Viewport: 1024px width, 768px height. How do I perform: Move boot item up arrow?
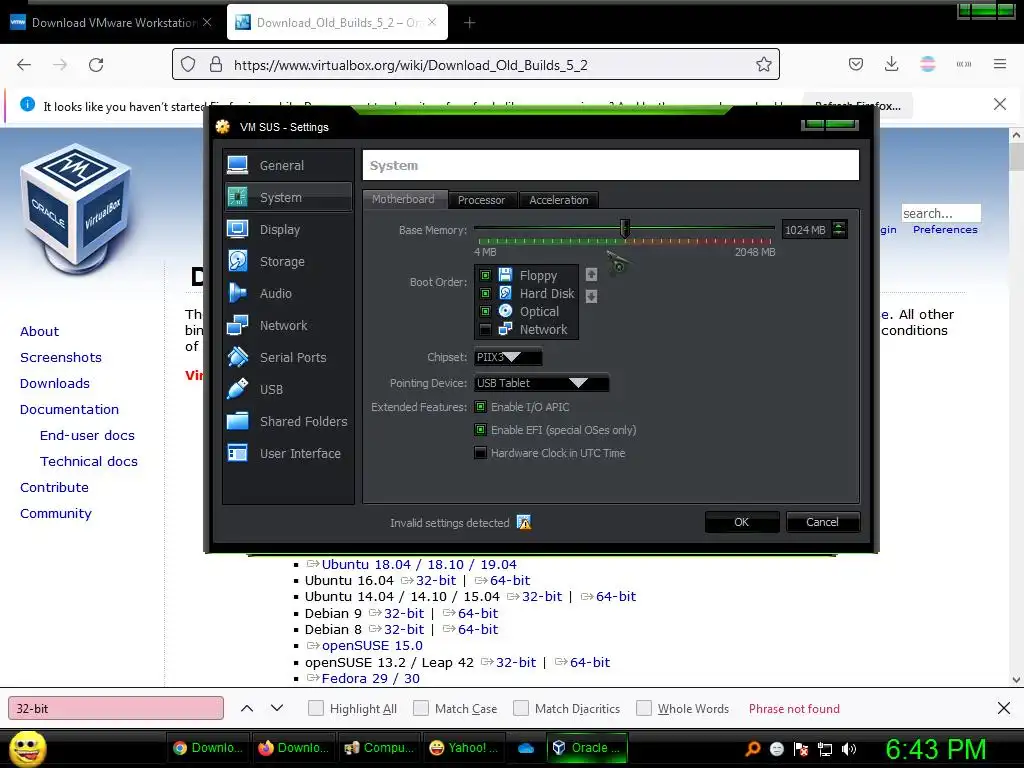click(591, 275)
